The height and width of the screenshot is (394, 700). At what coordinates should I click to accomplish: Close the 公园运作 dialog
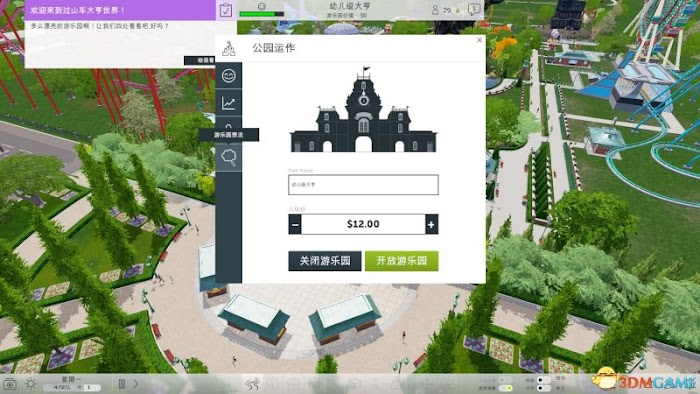[x=479, y=40]
